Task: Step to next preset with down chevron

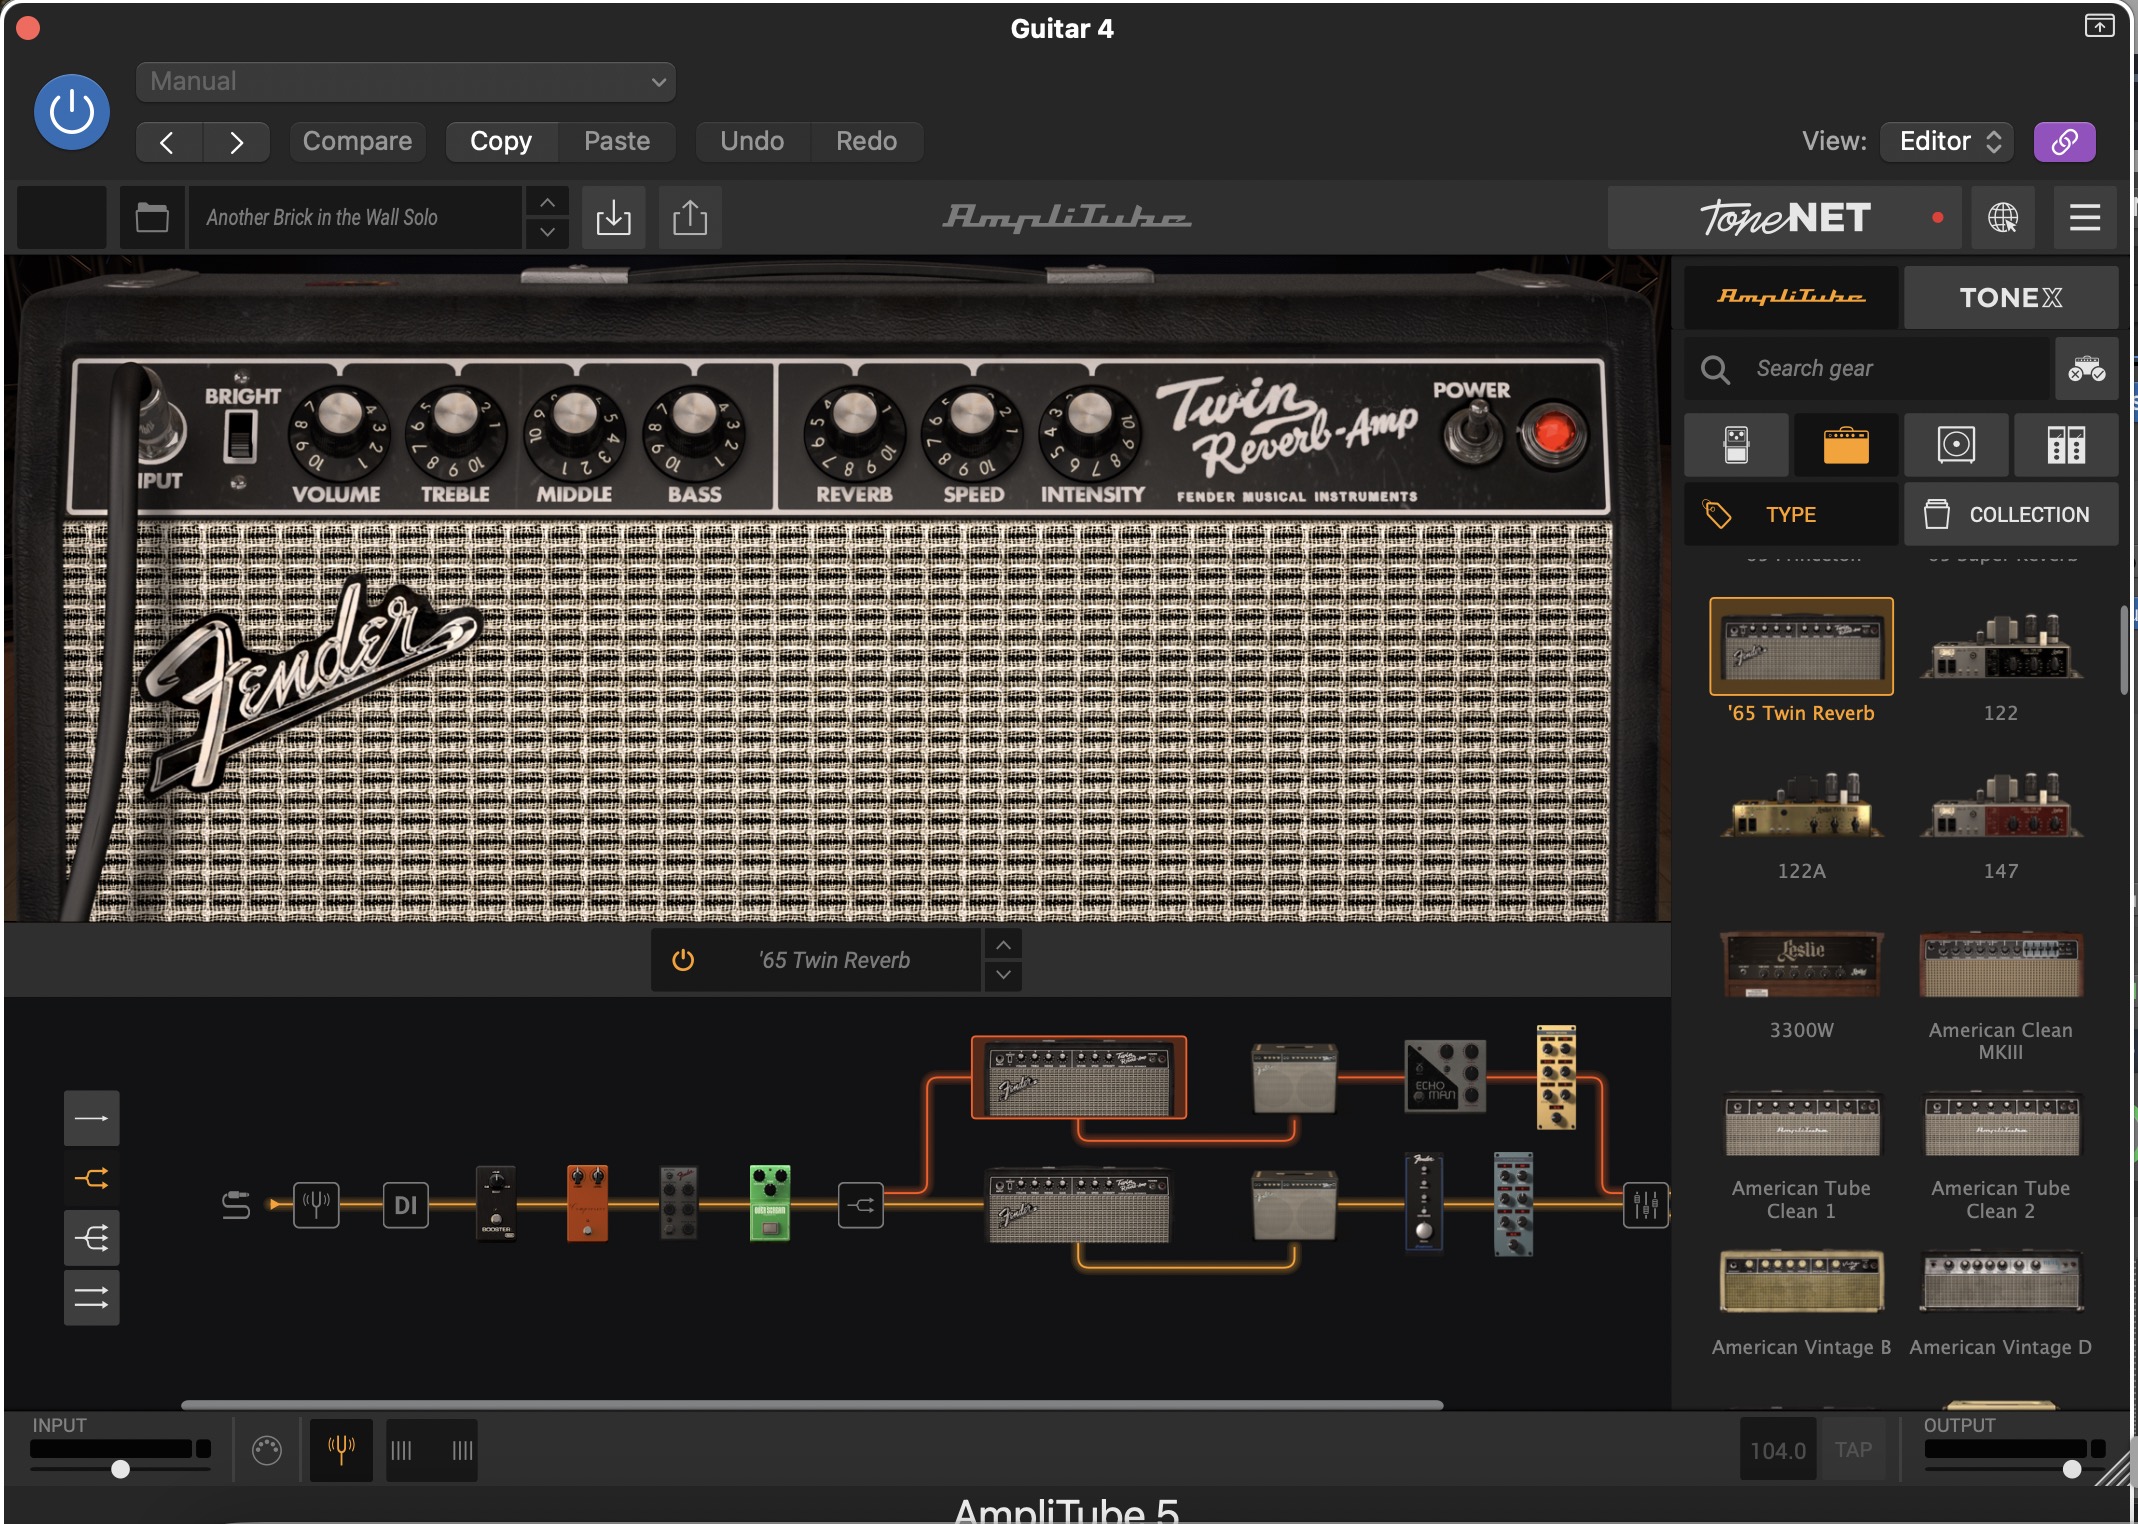Action: (x=547, y=233)
